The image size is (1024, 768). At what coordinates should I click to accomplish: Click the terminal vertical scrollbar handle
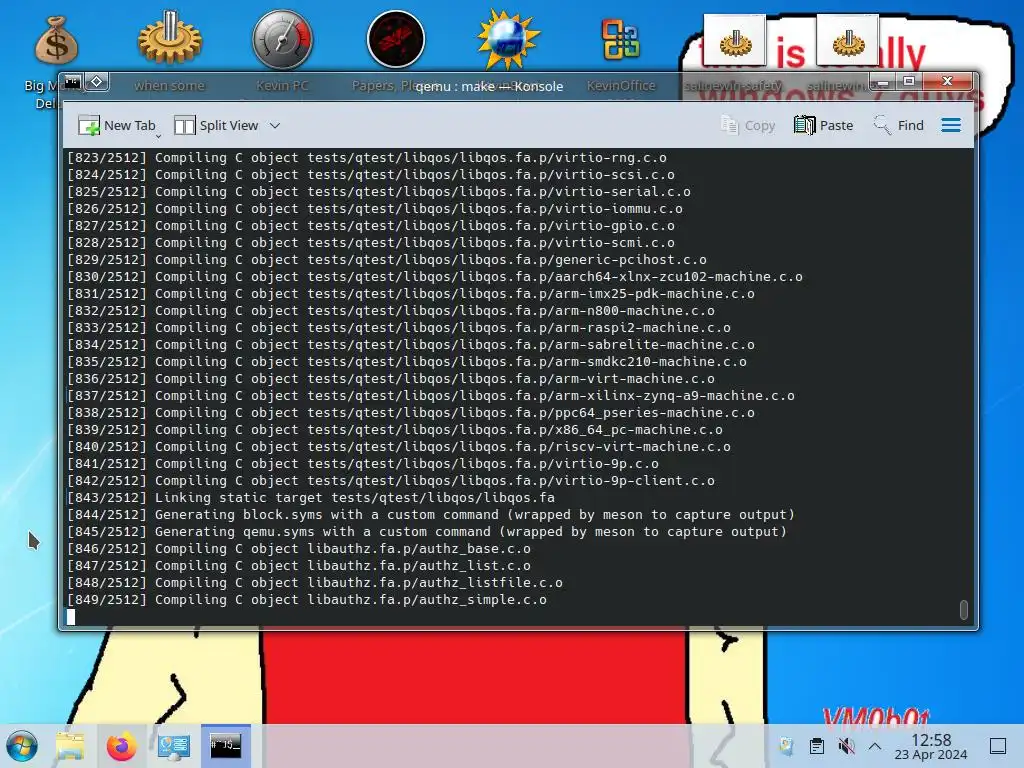tap(963, 609)
